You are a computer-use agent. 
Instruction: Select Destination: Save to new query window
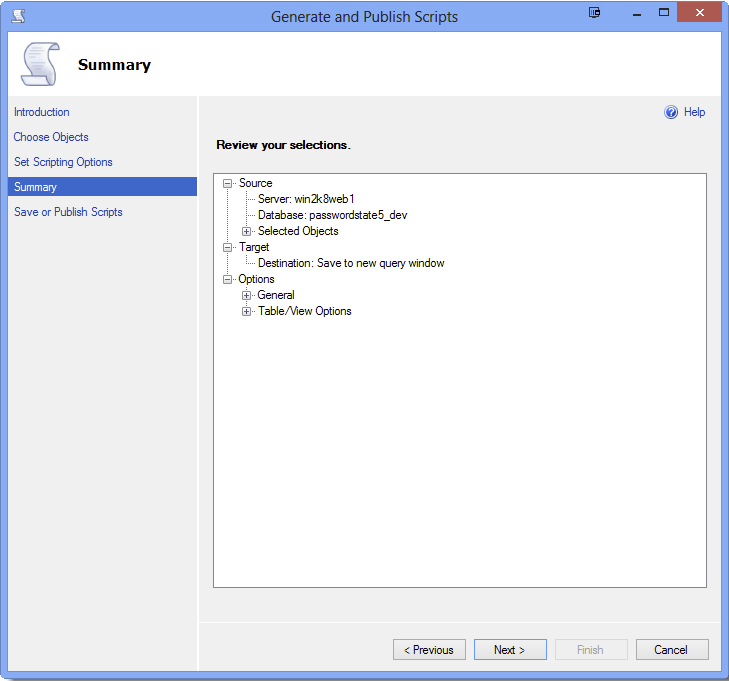(x=351, y=263)
